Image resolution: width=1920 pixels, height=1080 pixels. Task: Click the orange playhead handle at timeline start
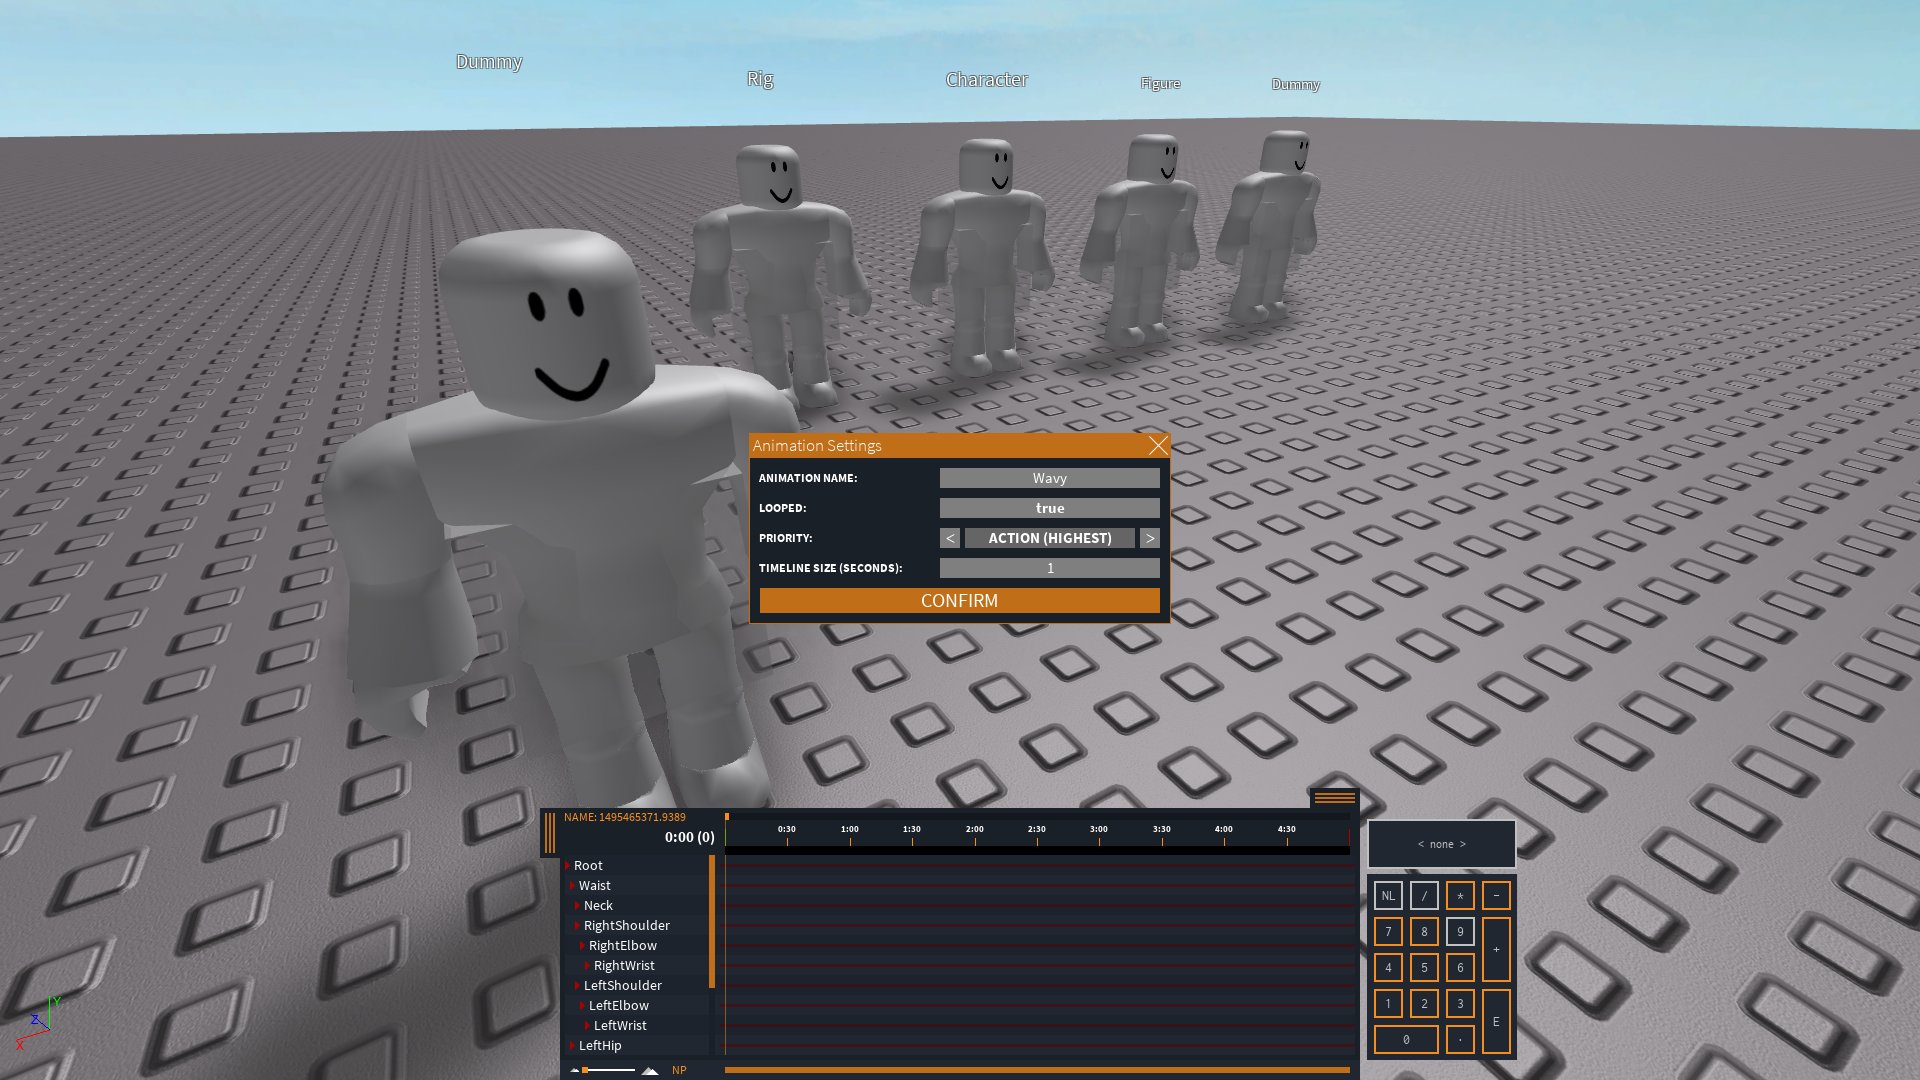(727, 817)
